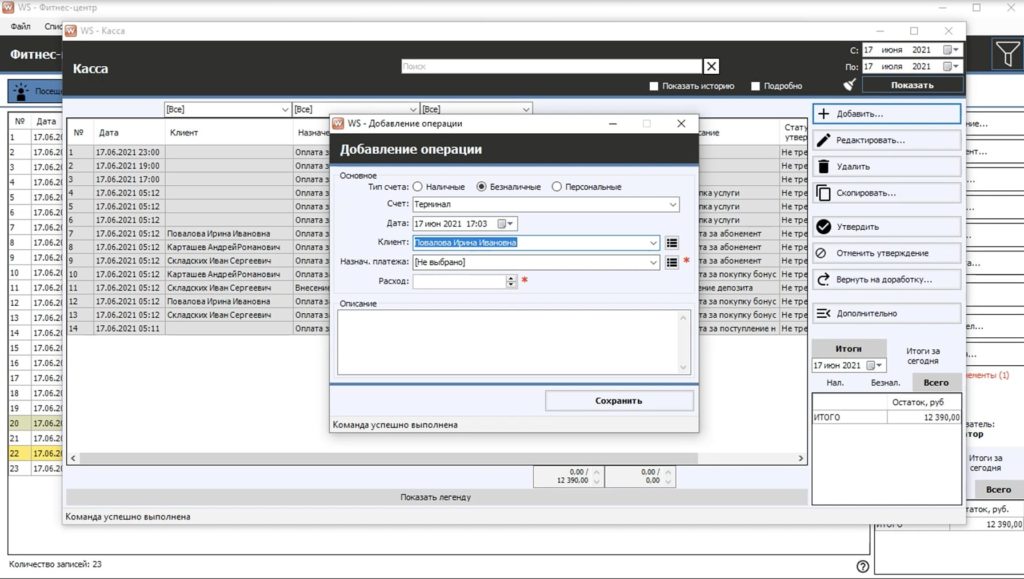Click Показать легенду button
The width and height of the screenshot is (1024, 579).
[x=436, y=497]
